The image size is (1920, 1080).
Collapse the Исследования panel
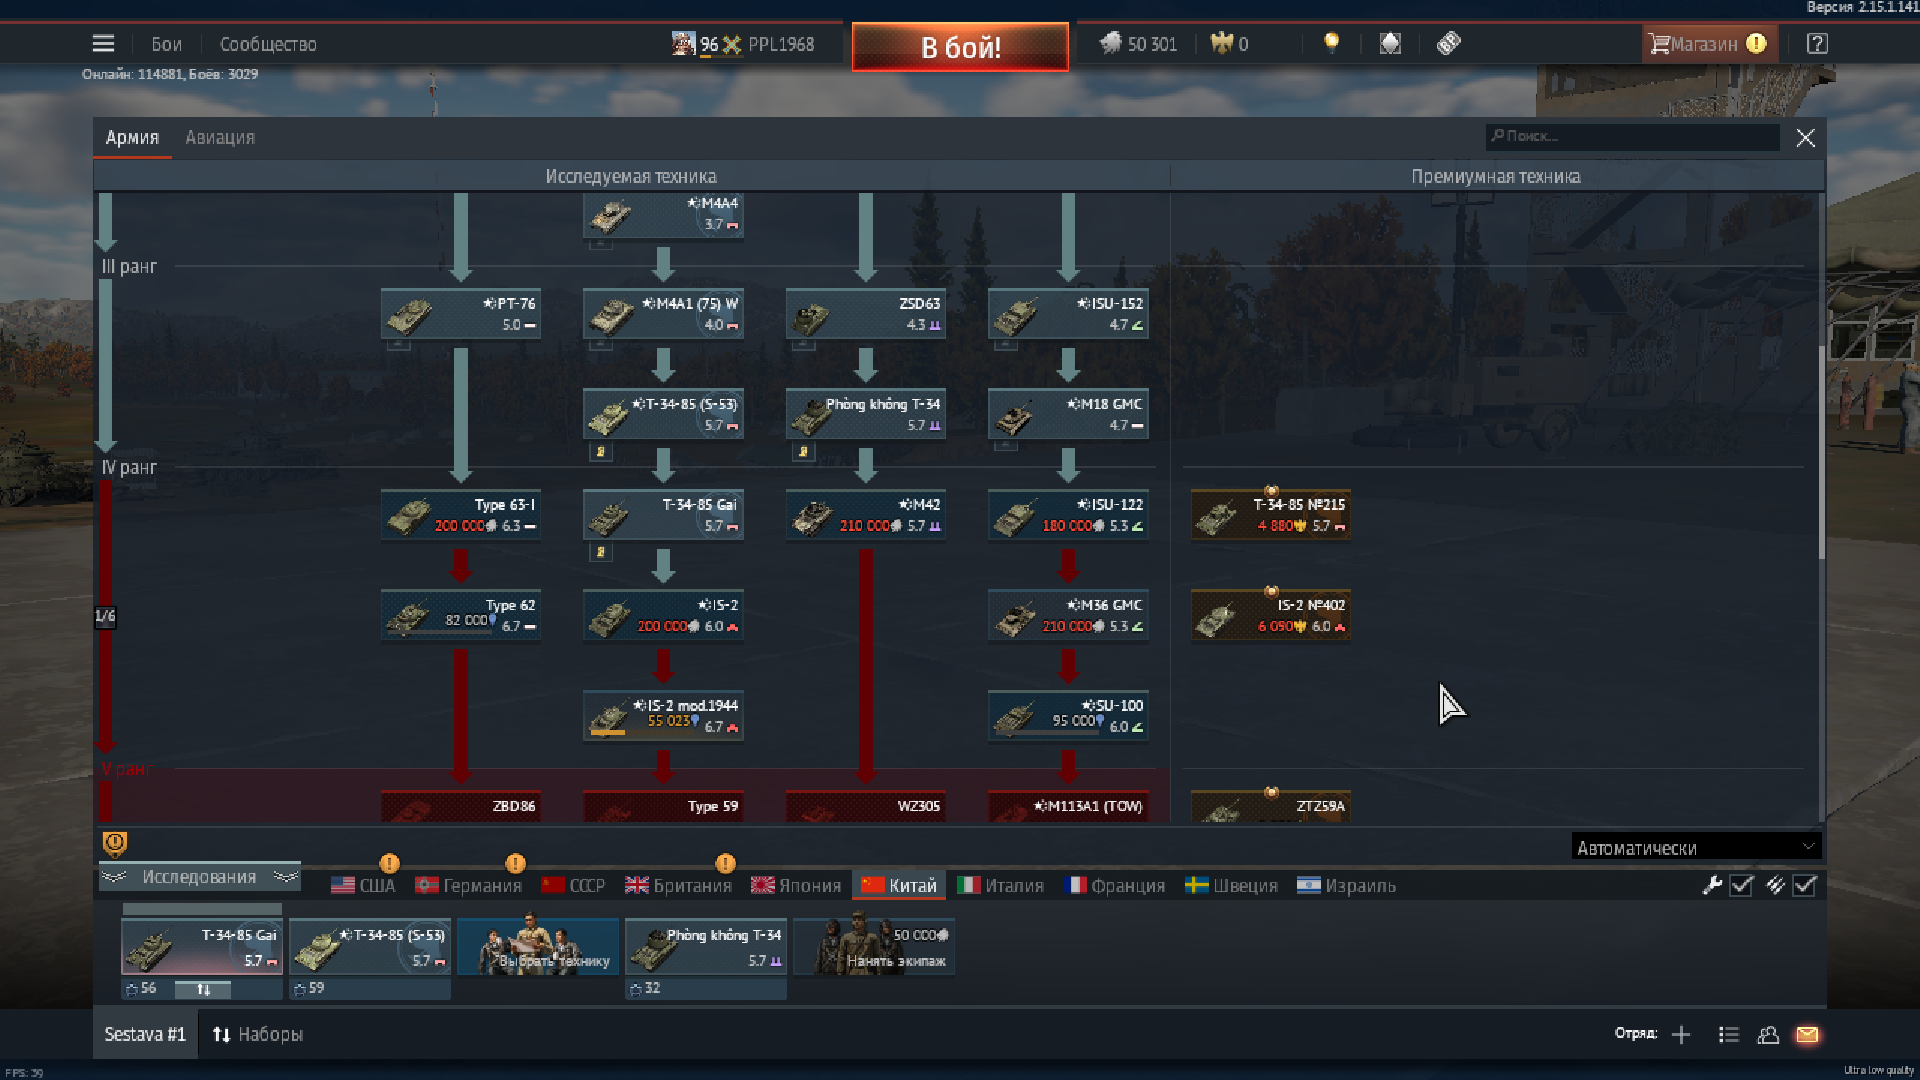(200, 877)
